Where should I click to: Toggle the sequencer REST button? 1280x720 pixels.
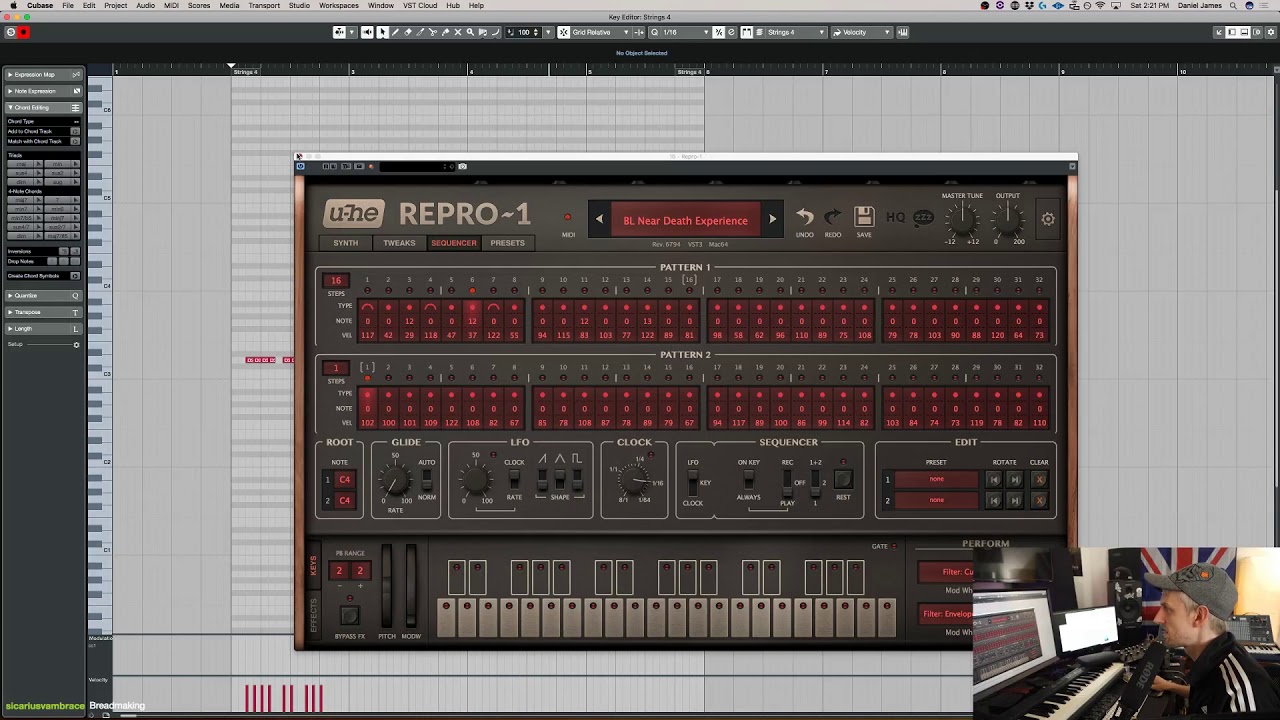coord(843,481)
